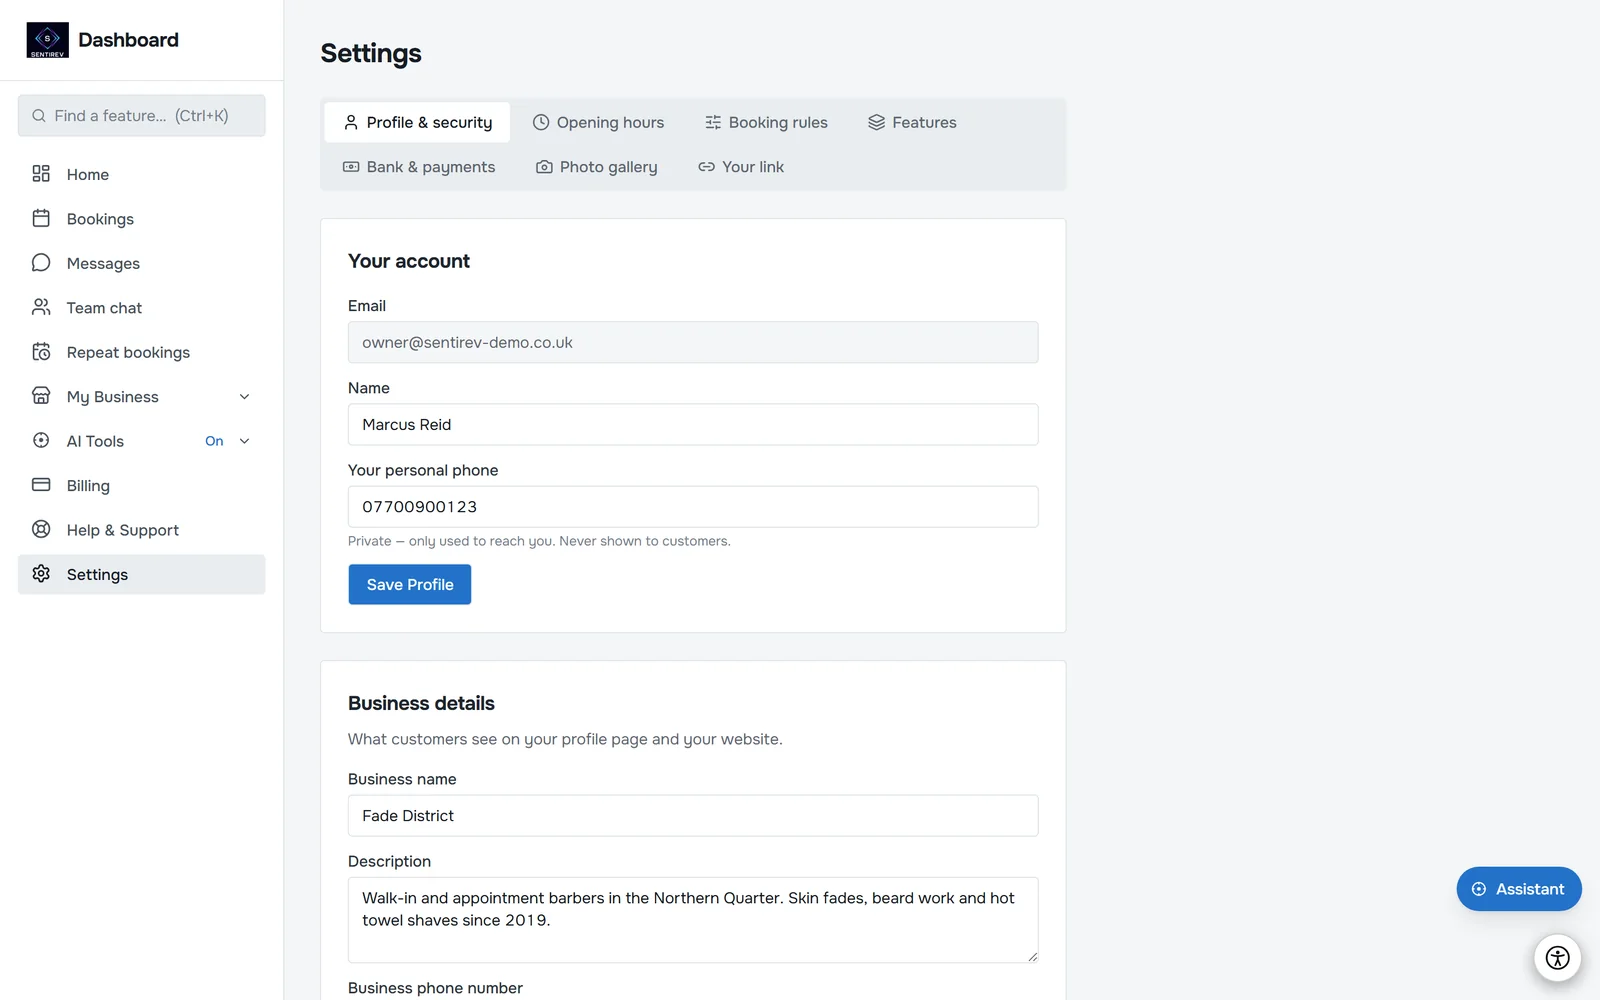Click the Name field with Marcus Reid
Screen dimensions: 1600x1000
693,425
